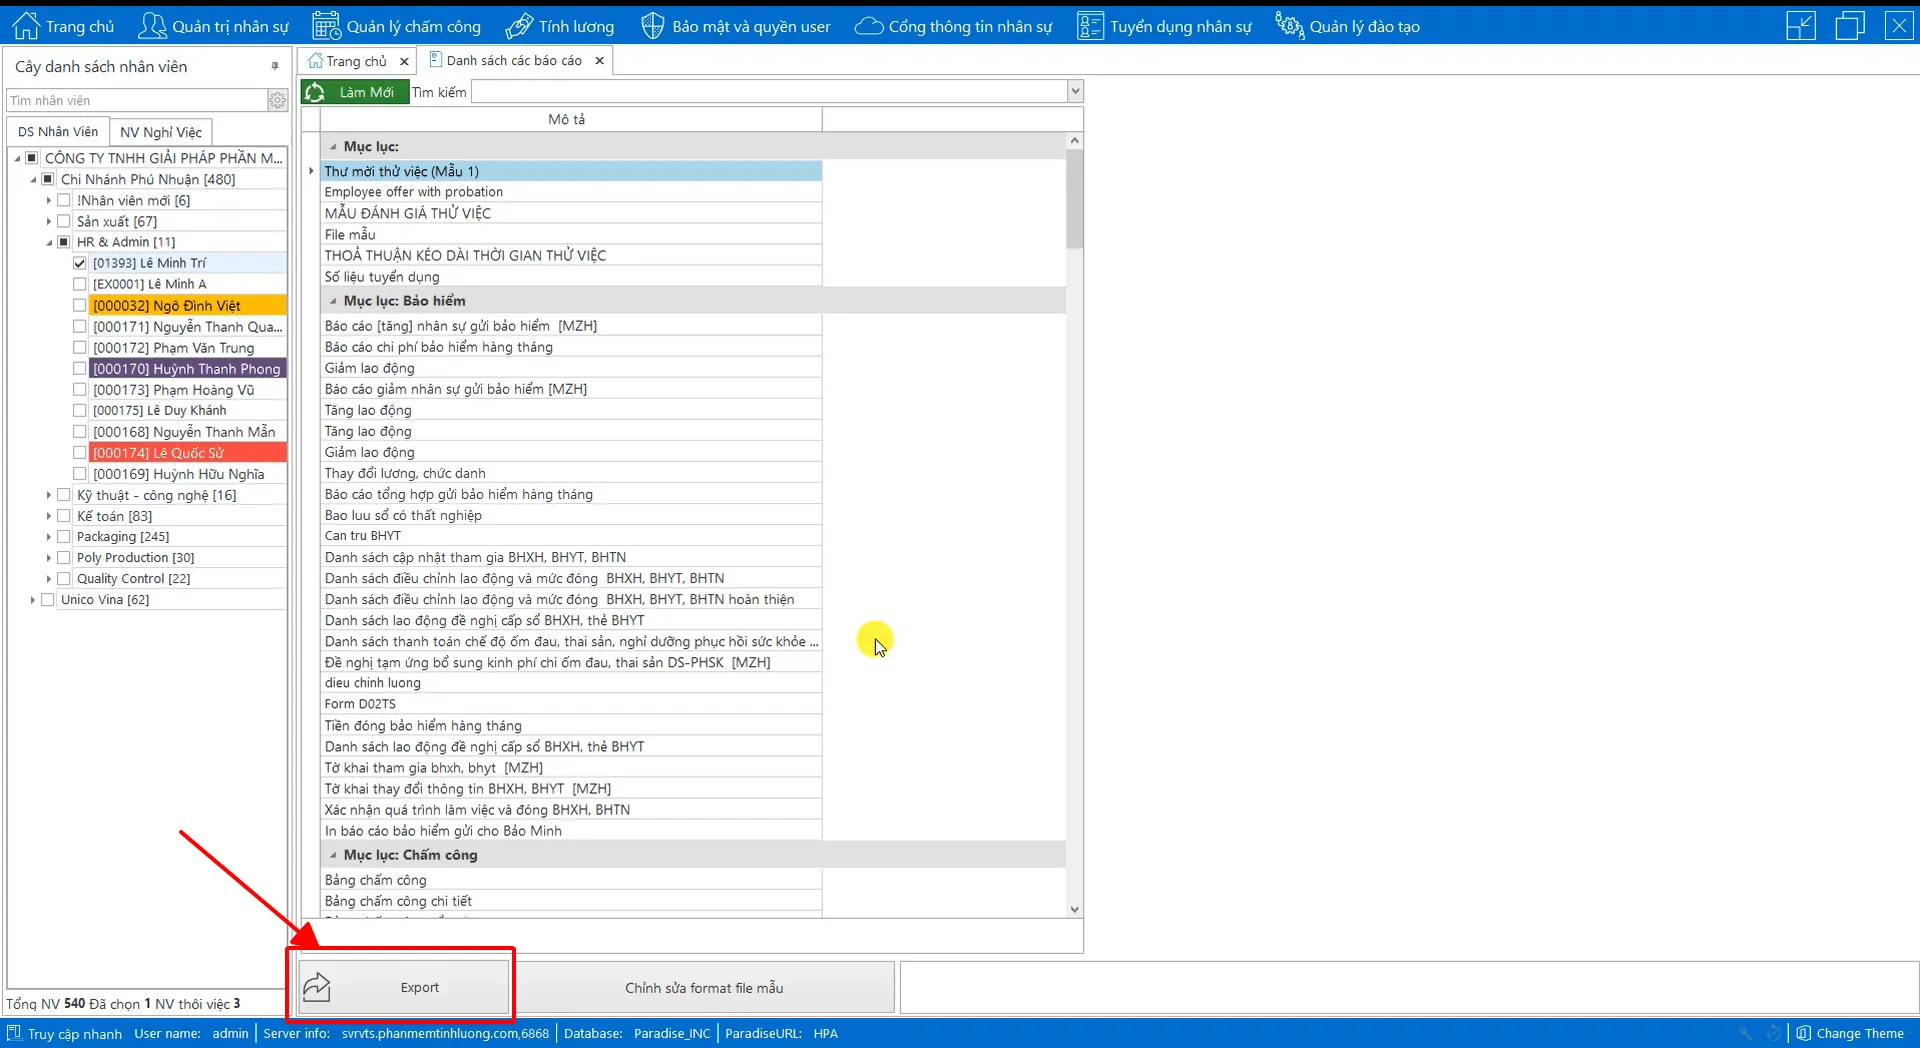Click the Cổng thông tin nhân sự cloud icon
1920x1048 pixels.
coord(869,26)
